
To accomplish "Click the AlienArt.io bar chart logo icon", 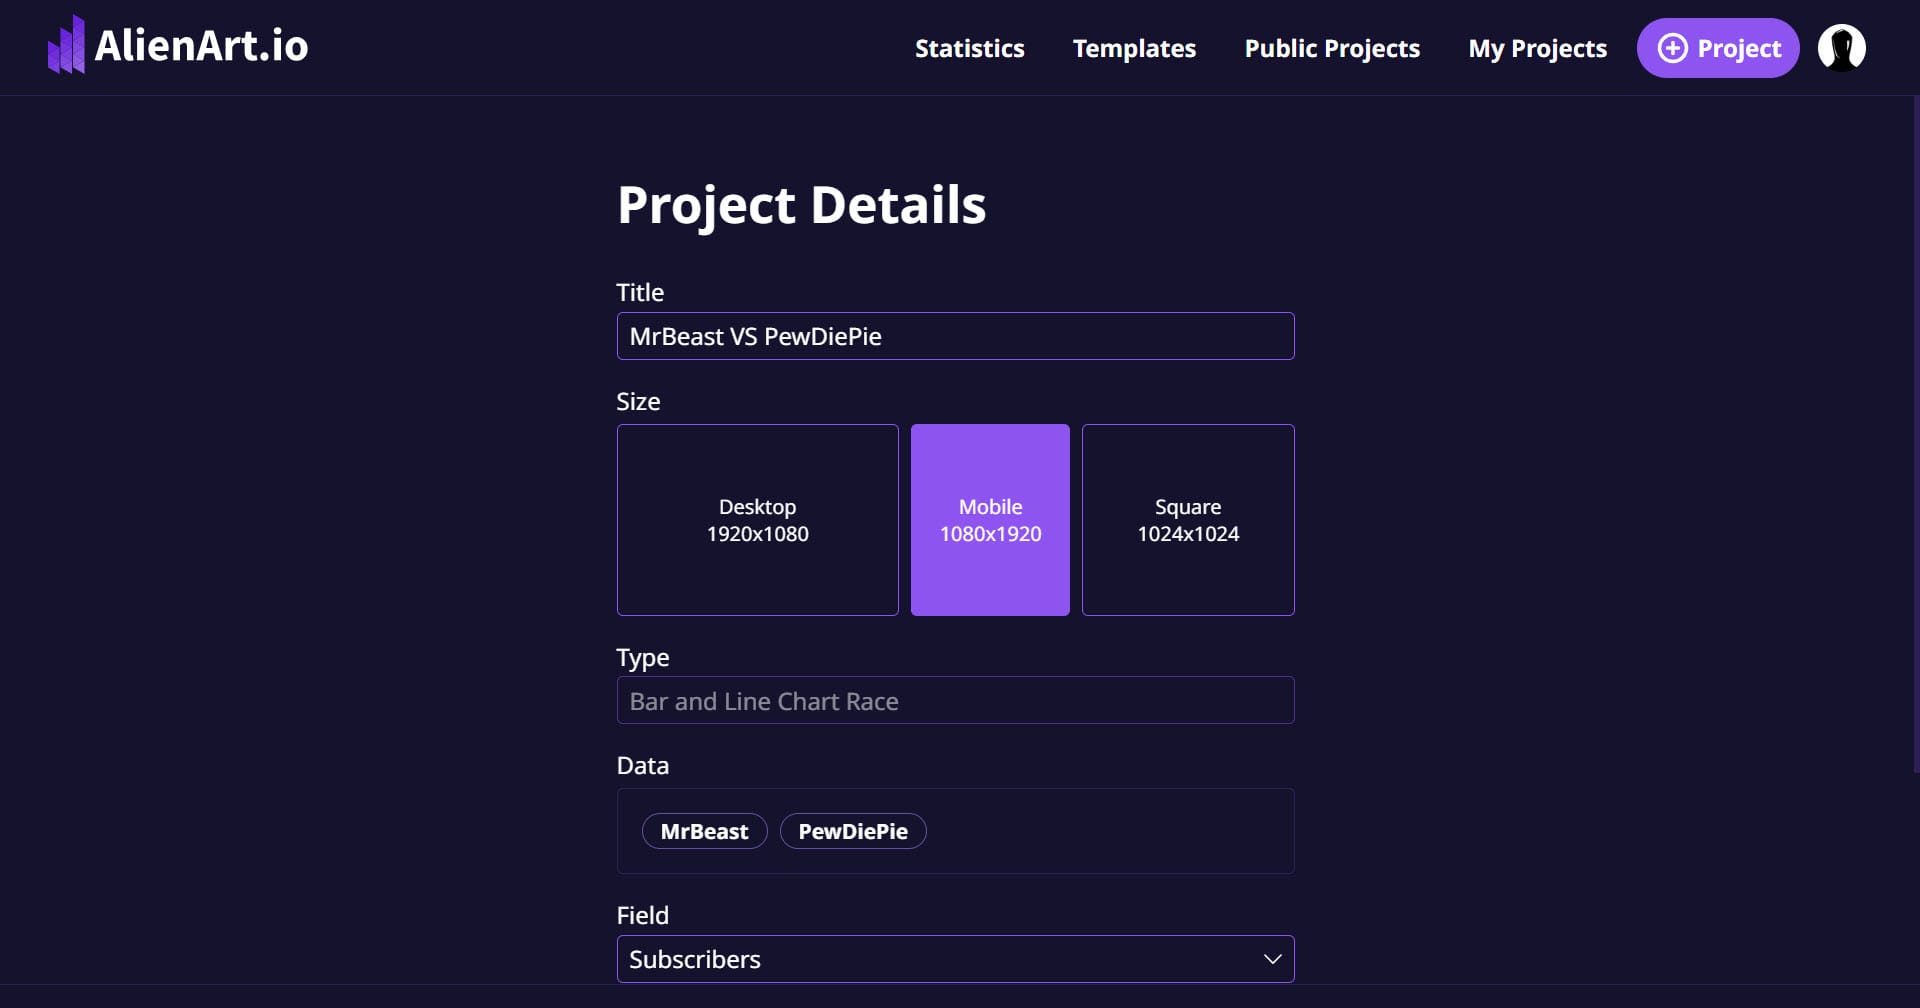I will 66,45.
